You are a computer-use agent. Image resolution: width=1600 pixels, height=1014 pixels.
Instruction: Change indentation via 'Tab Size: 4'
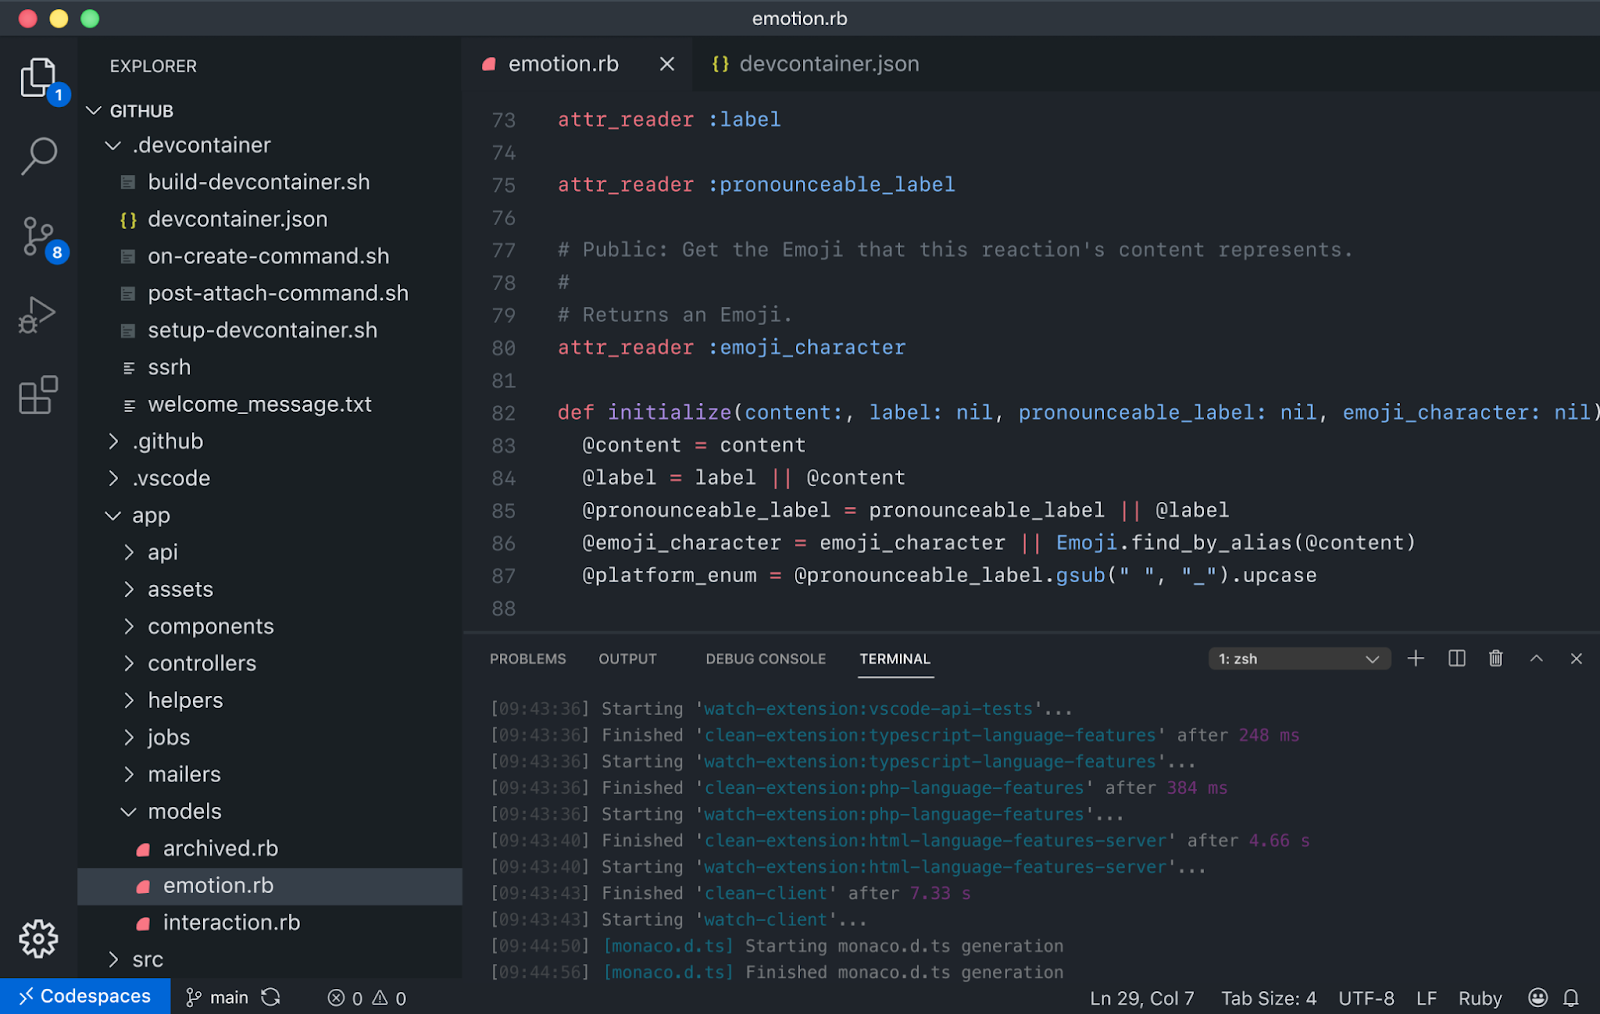(1269, 998)
